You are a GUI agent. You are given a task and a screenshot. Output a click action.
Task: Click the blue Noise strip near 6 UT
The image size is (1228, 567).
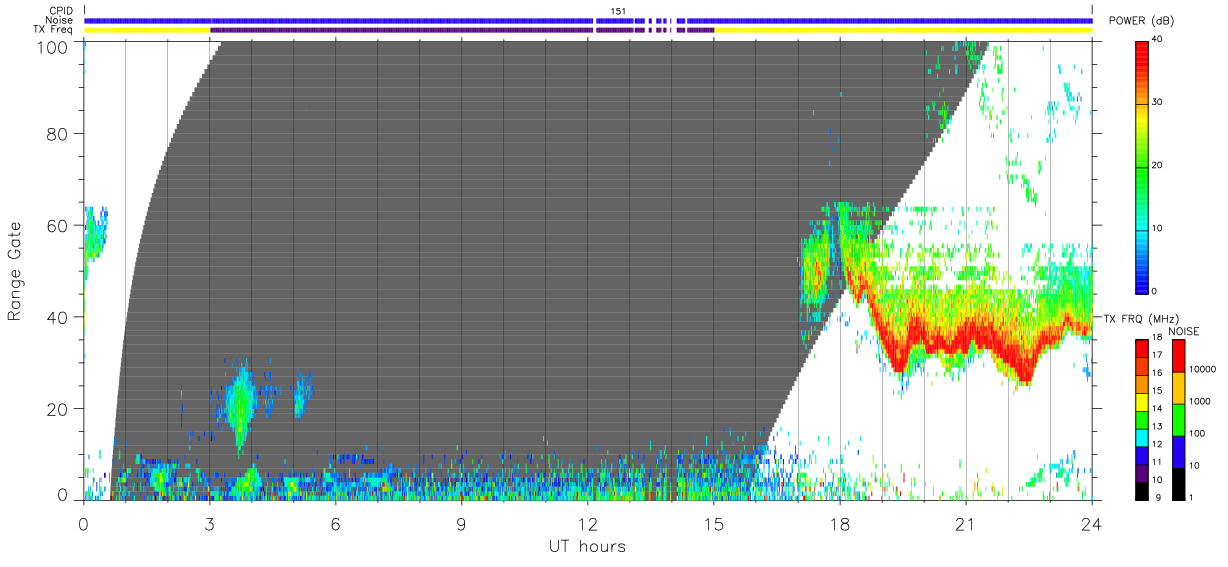pos(335,20)
